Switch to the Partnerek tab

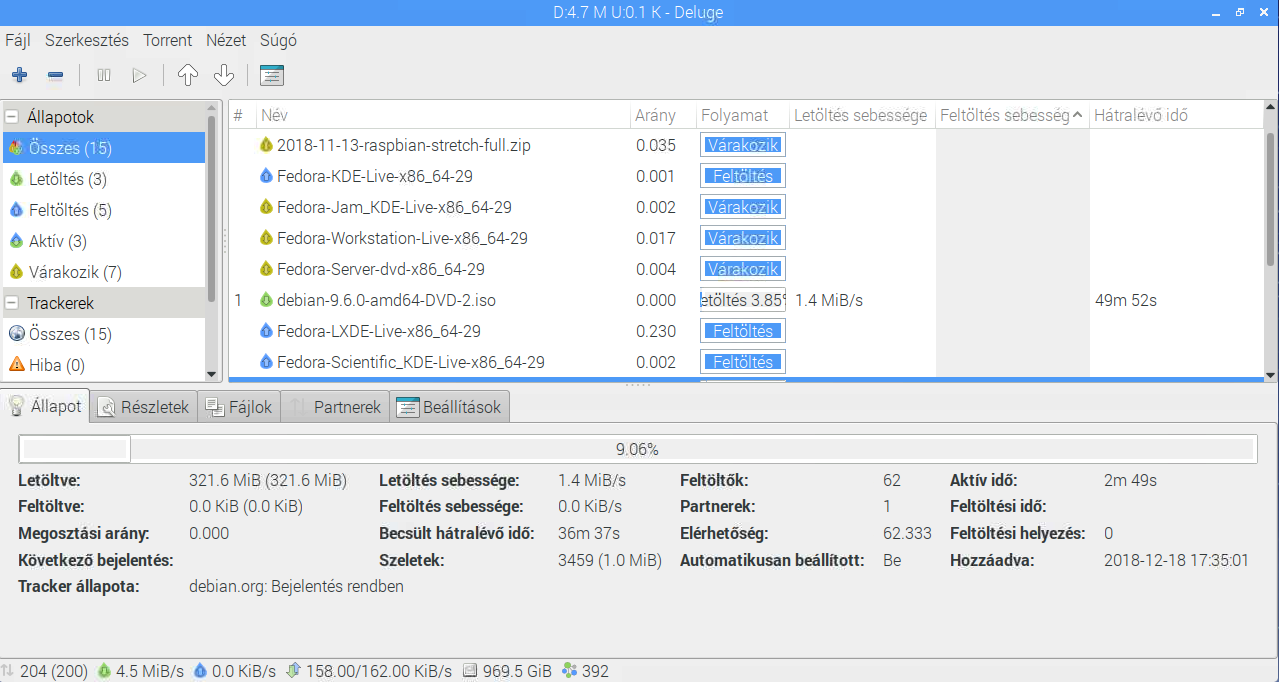tap(335, 407)
